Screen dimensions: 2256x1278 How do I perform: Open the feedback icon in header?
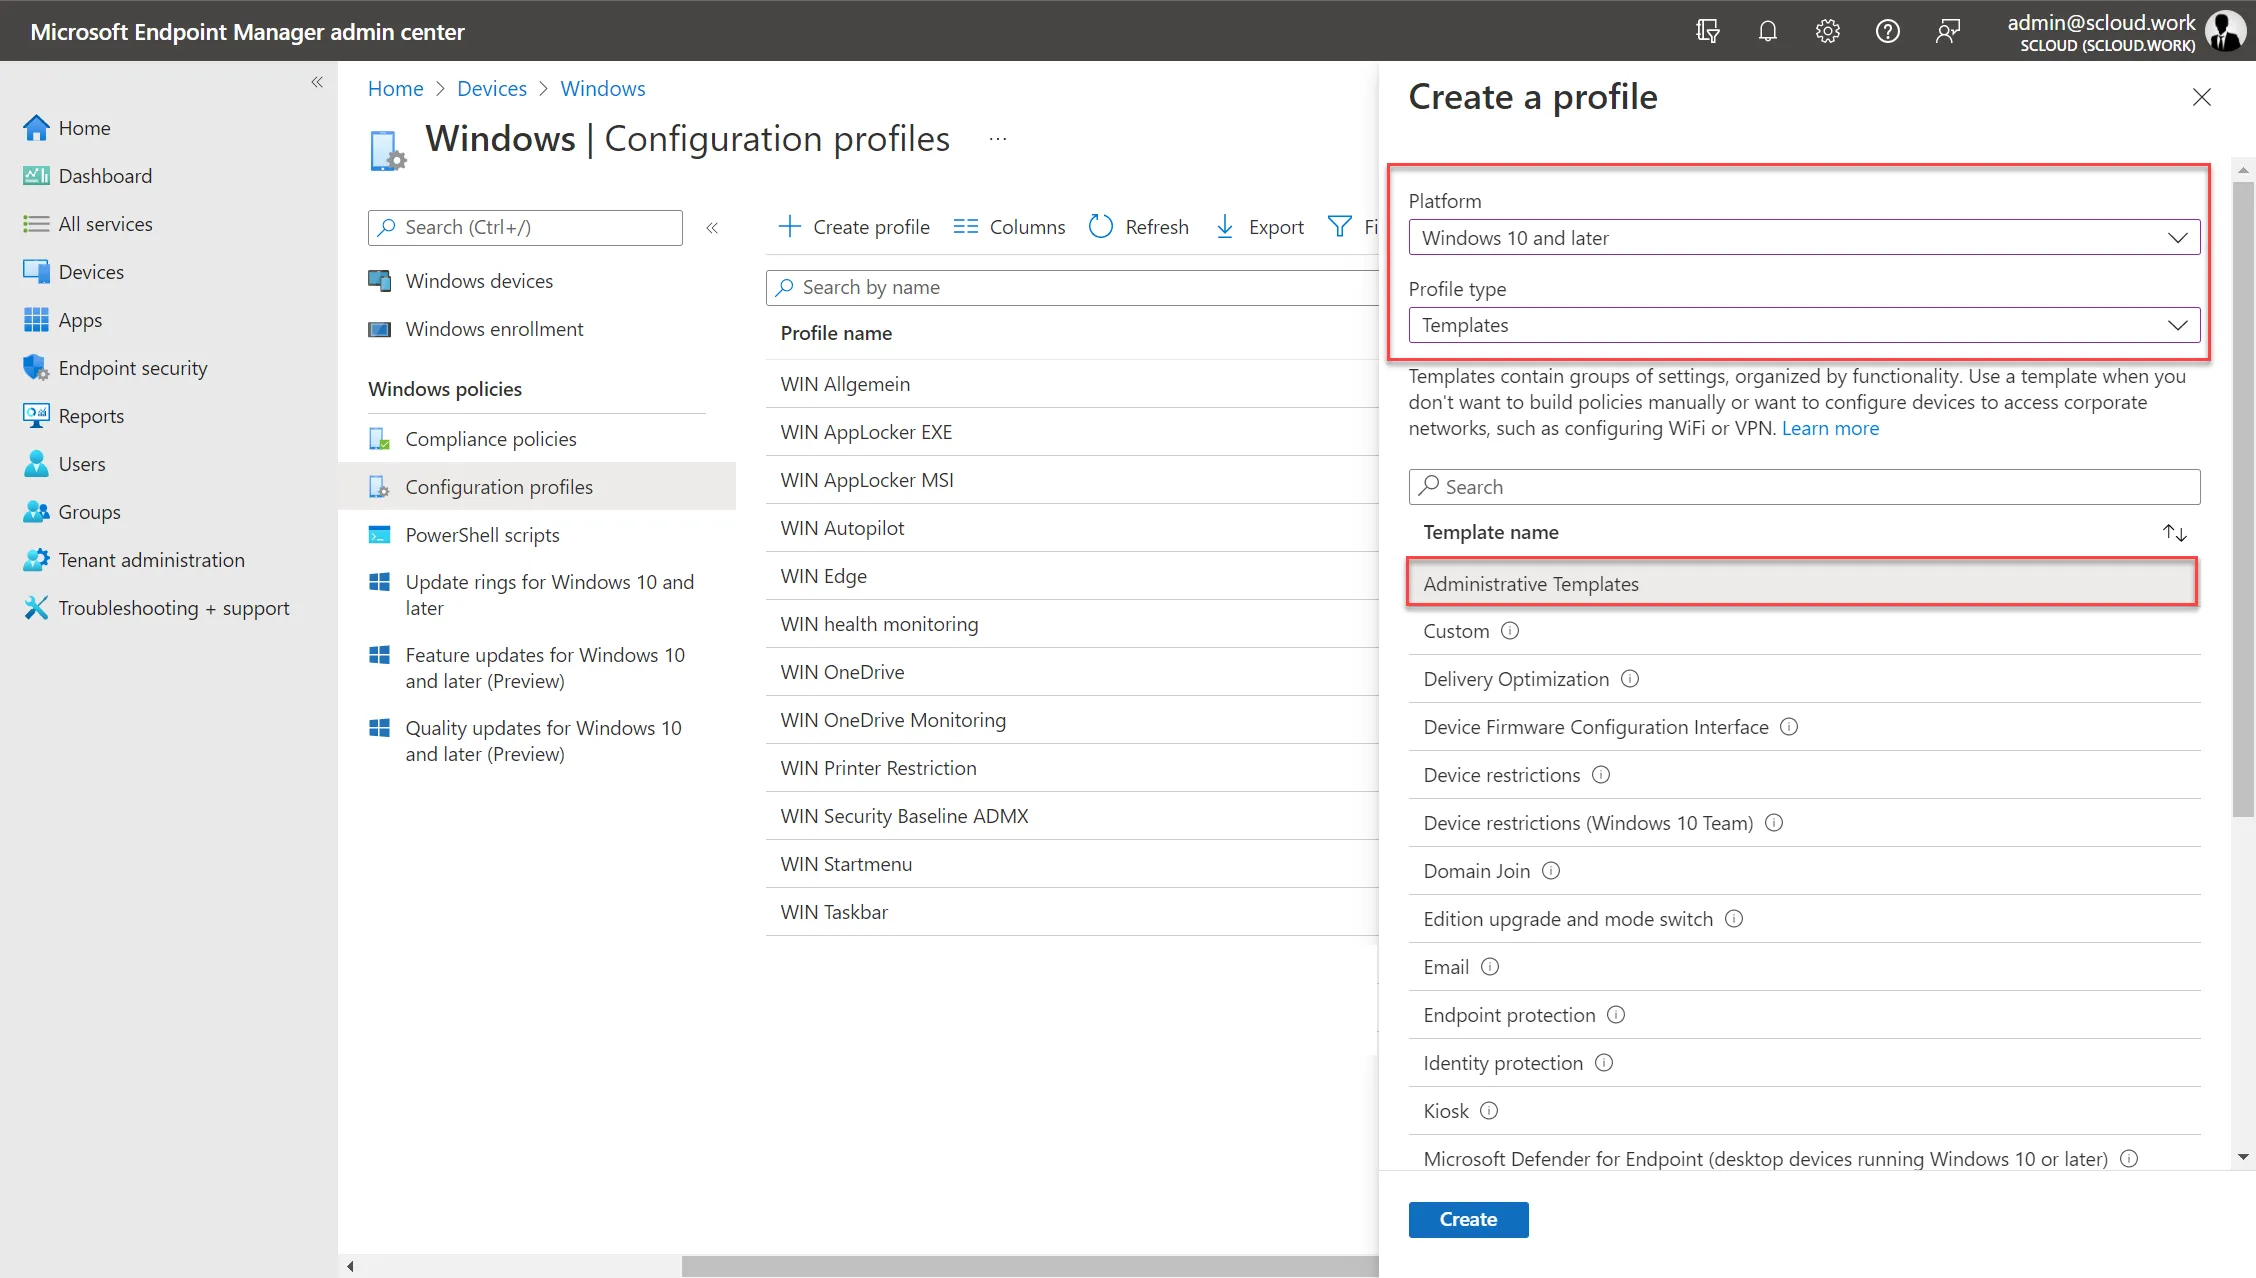[x=1948, y=31]
